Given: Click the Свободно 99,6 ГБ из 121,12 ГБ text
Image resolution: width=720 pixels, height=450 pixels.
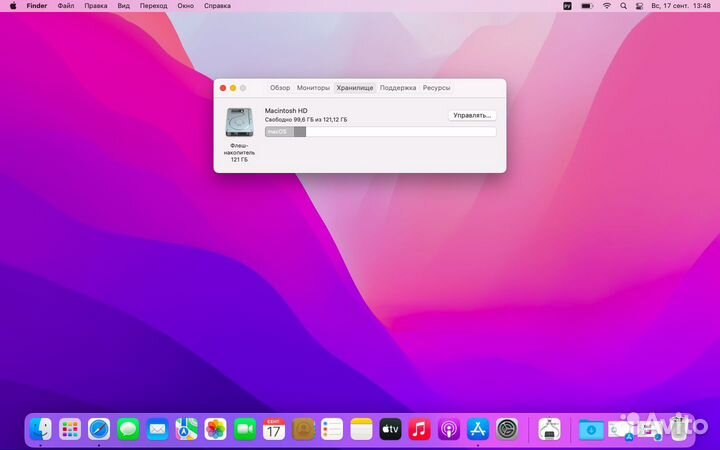Looking at the screenshot, I should click(x=306, y=119).
